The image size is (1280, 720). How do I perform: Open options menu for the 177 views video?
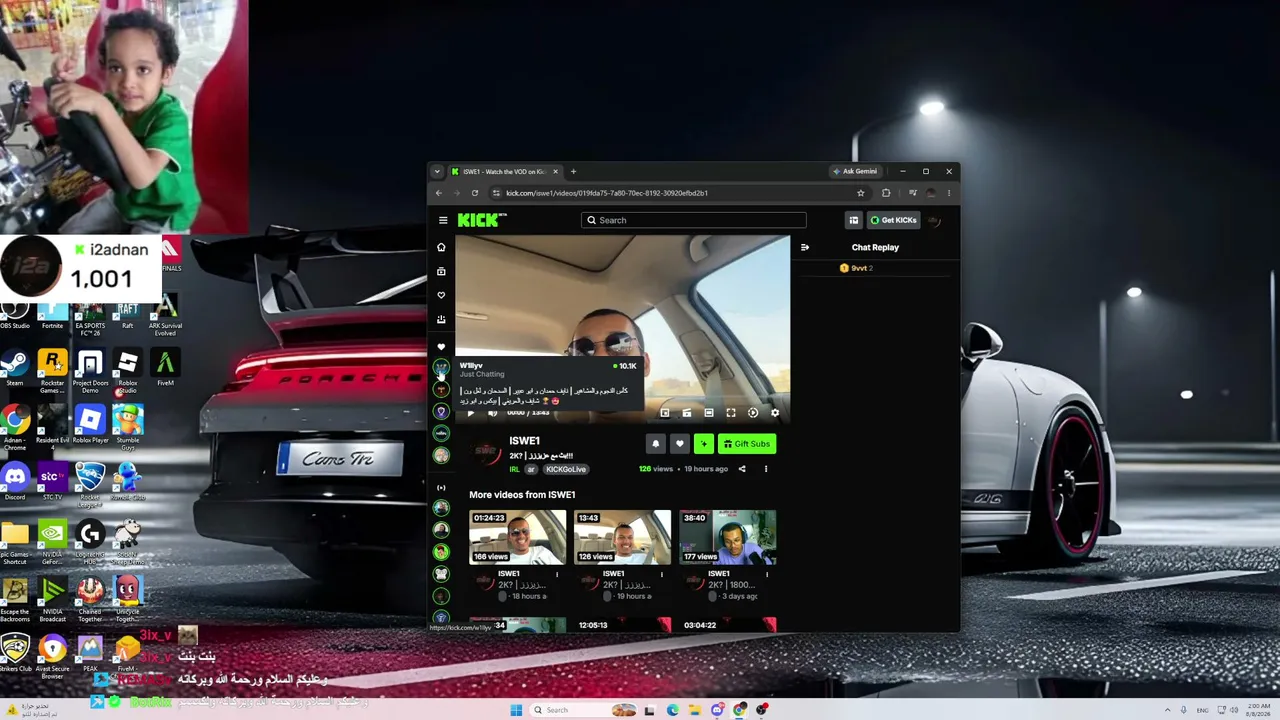point(767,575)
